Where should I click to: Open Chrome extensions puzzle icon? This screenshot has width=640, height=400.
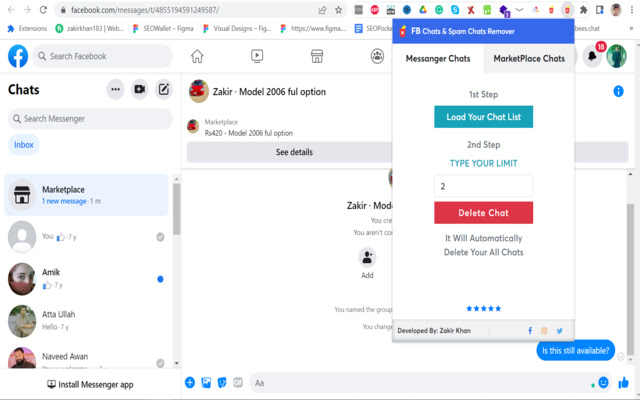click(x=584, y=10)
